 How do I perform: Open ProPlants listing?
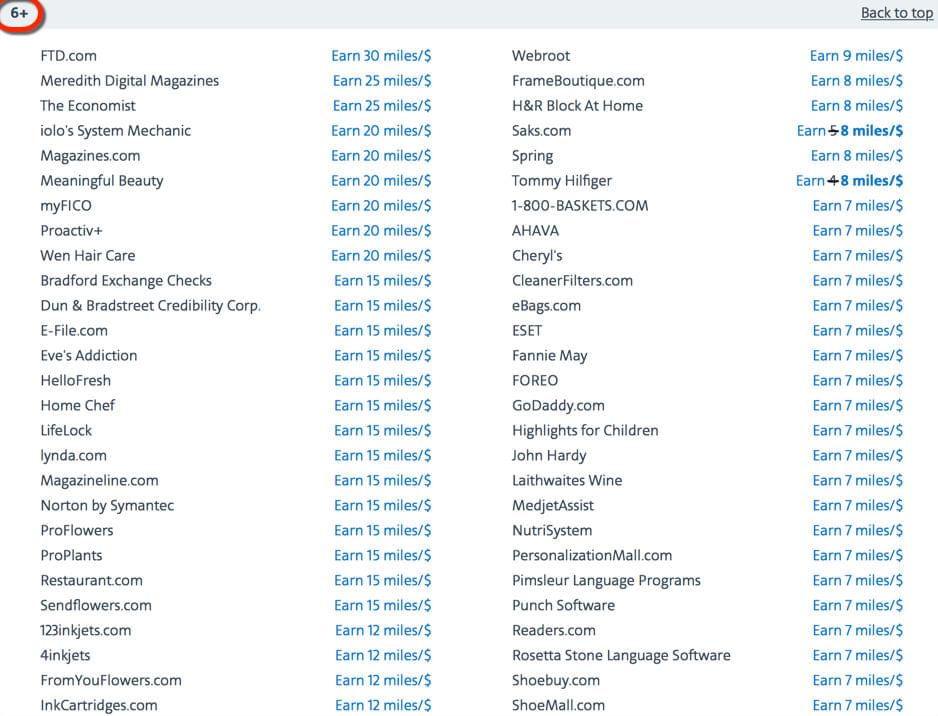point(71,556)
